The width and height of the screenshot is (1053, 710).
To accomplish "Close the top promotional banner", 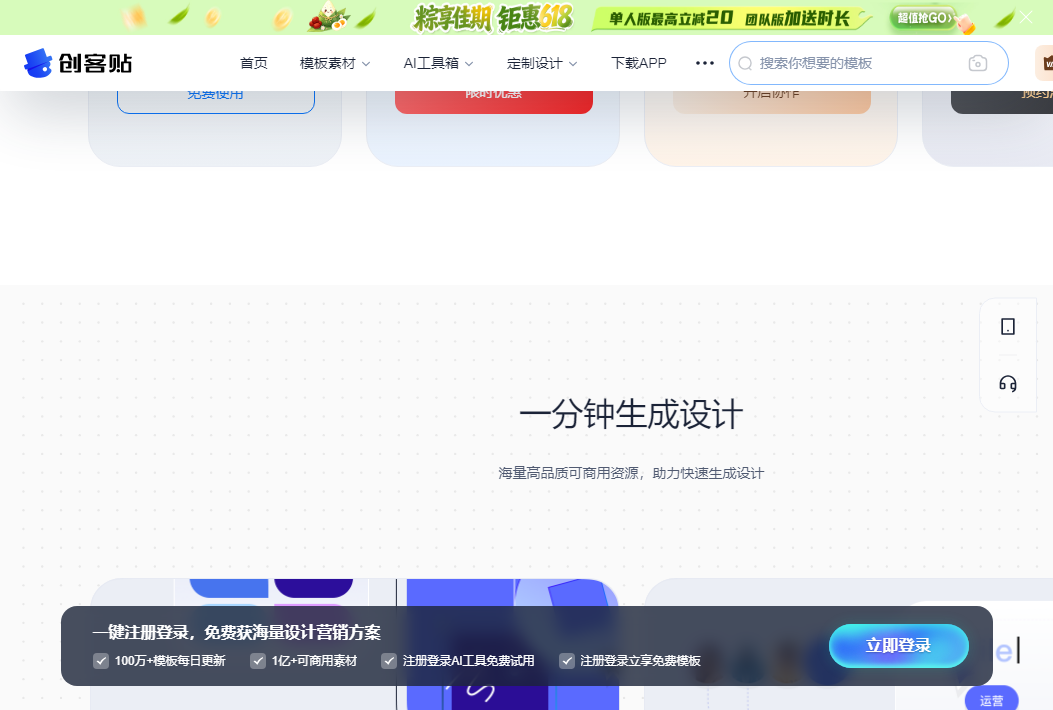I will (x=1025, y=17).
